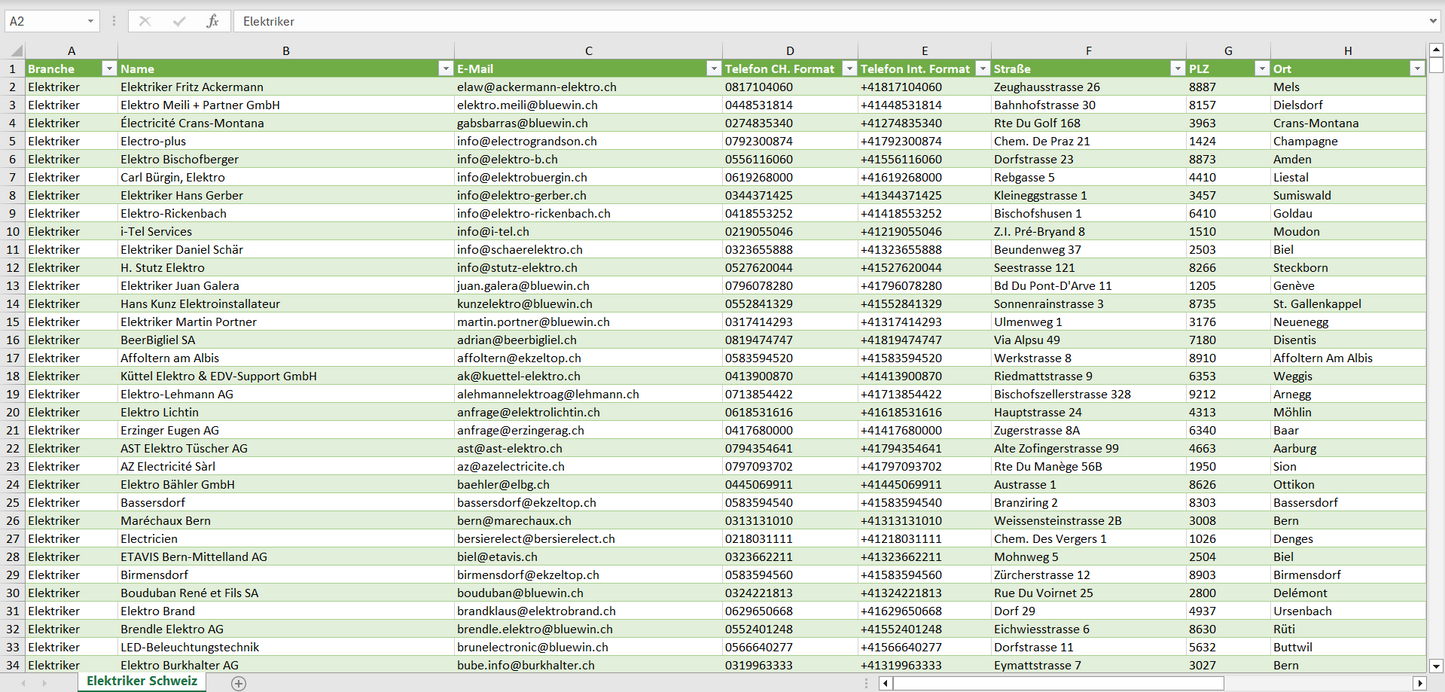Open the PLZ column filter dropdown
Image resolution: width=1445 pixels, height=692 pixels.
[x=1260, y=69]
